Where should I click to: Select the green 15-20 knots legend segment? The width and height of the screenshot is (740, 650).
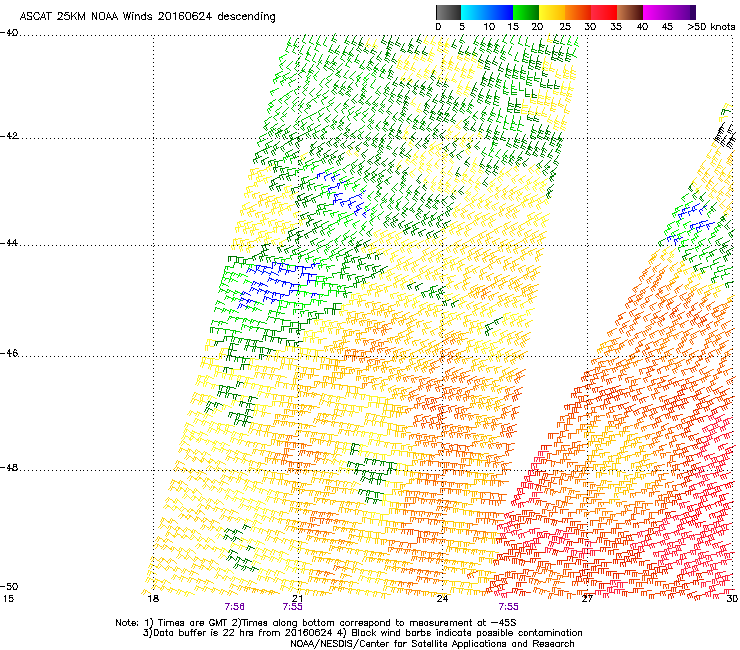point(526,12)
